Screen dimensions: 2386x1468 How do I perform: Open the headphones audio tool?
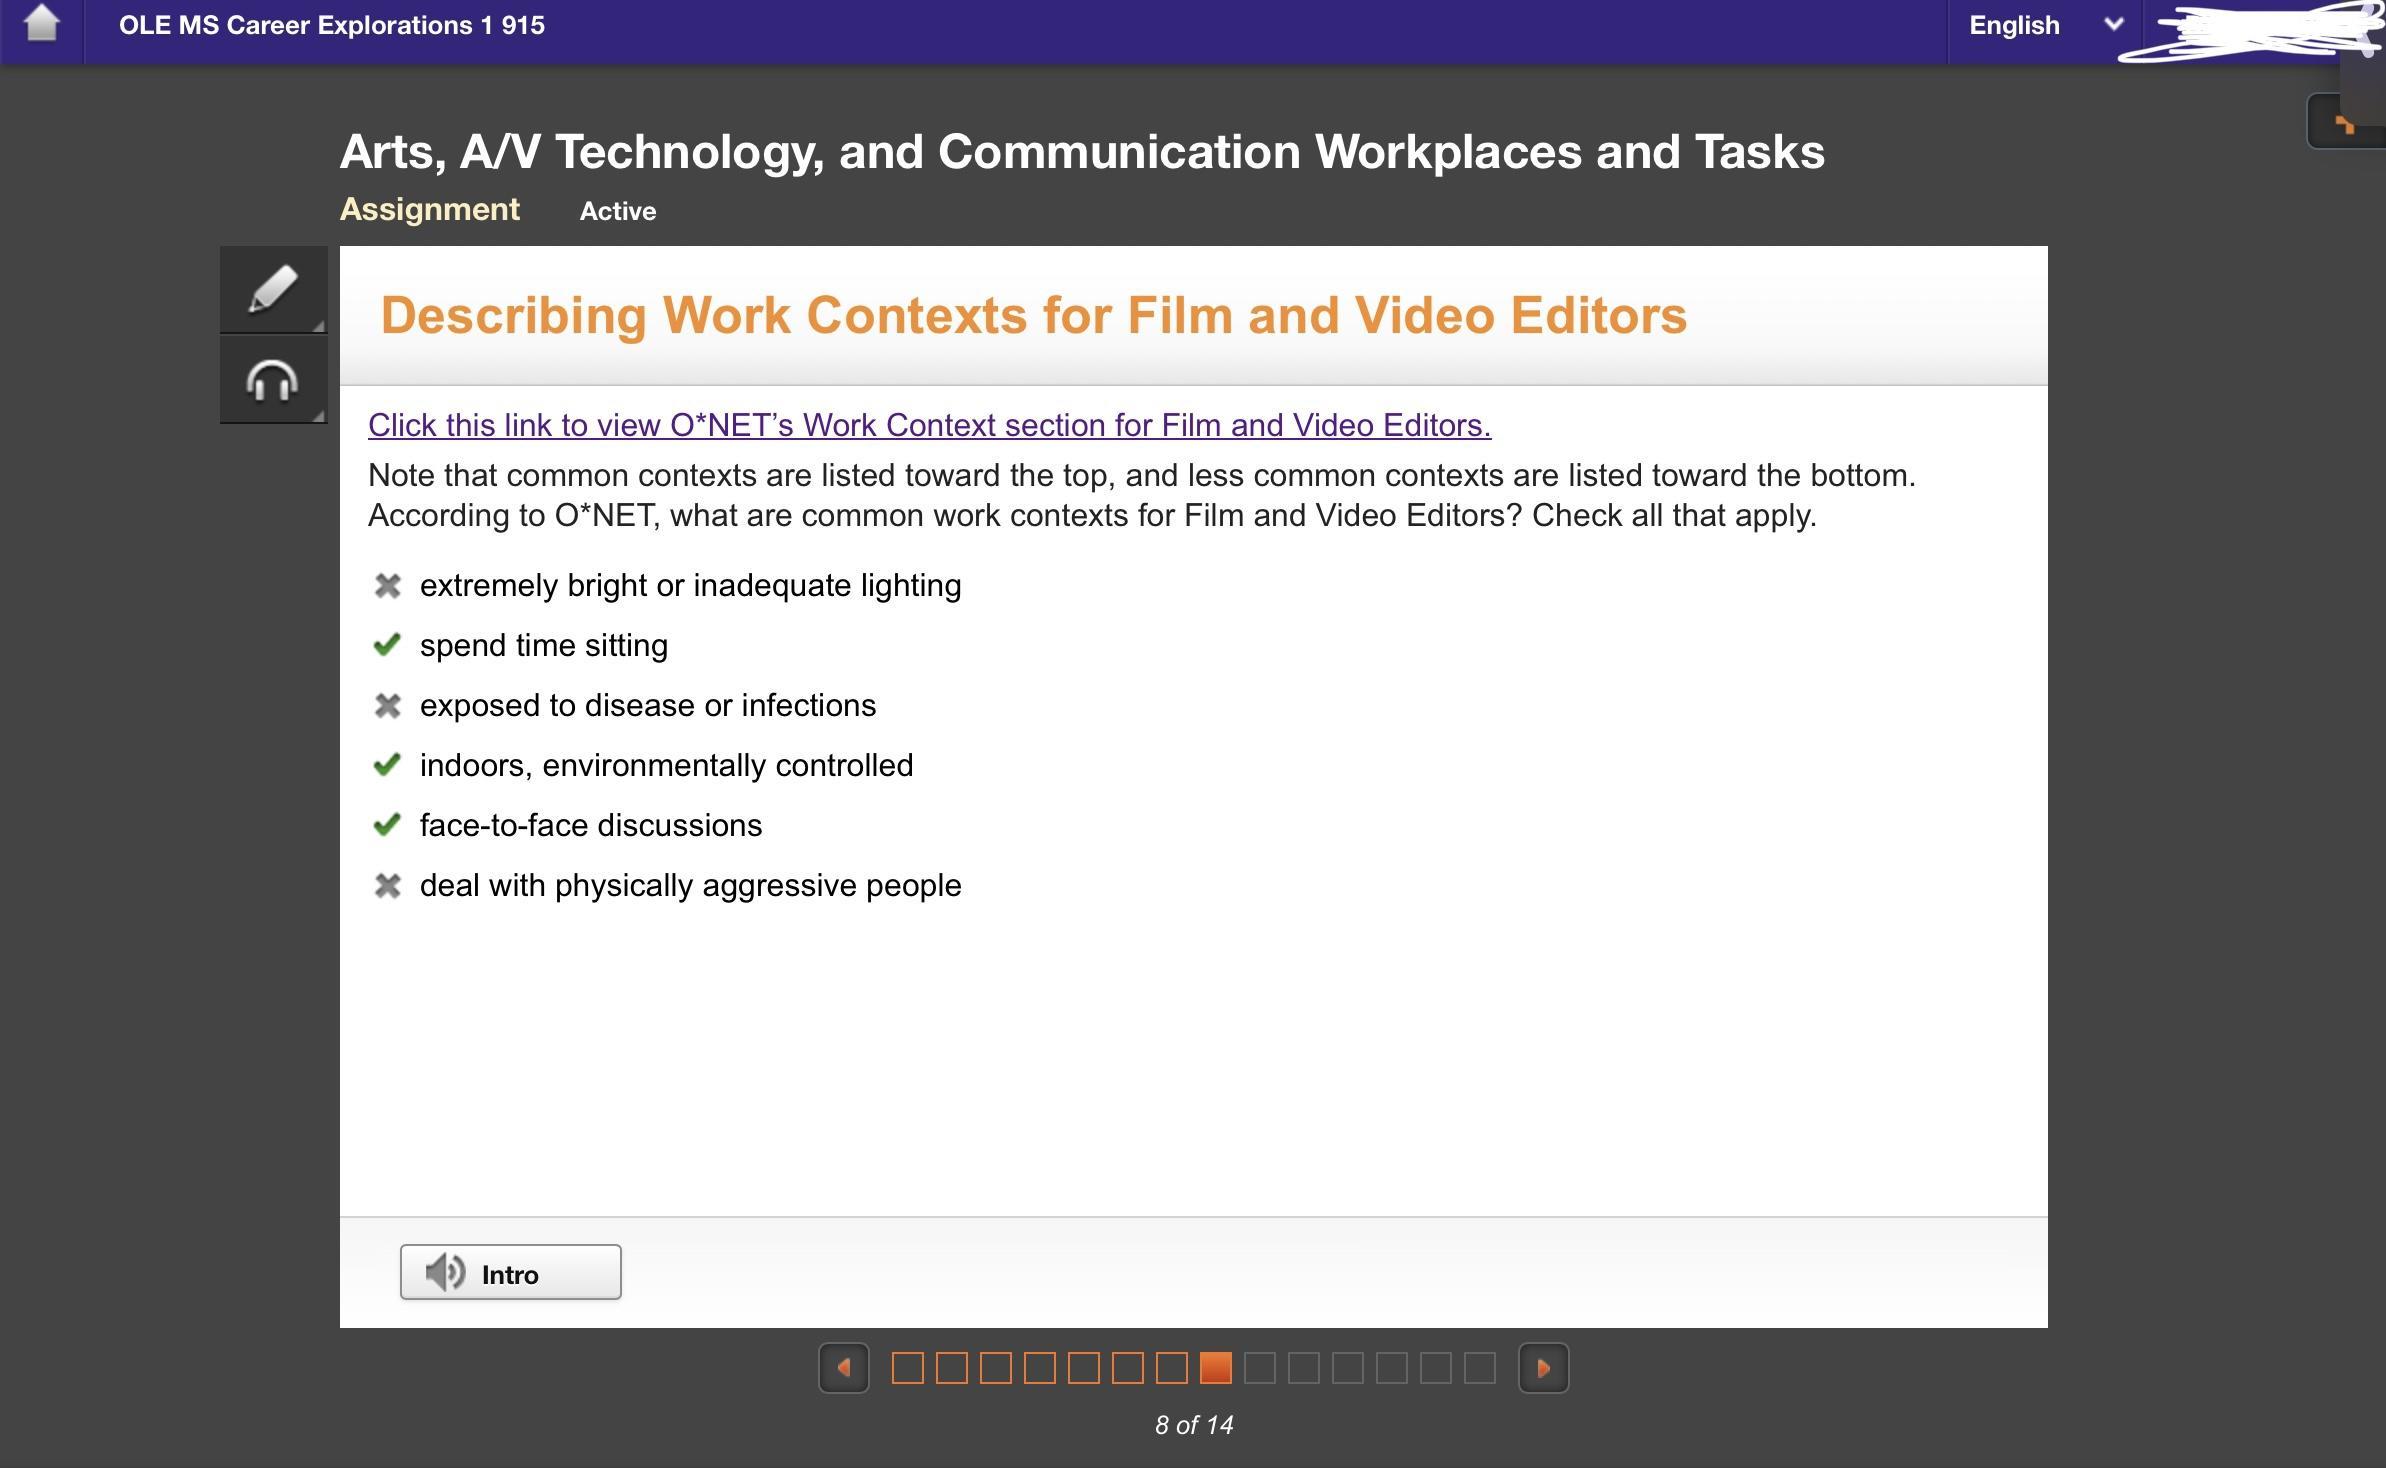coord(272,381)
